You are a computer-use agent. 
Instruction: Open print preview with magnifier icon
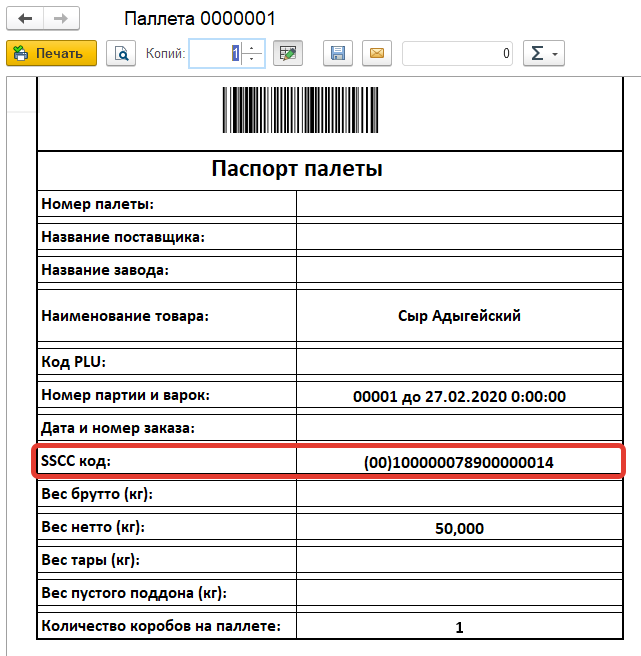point(121,53)
